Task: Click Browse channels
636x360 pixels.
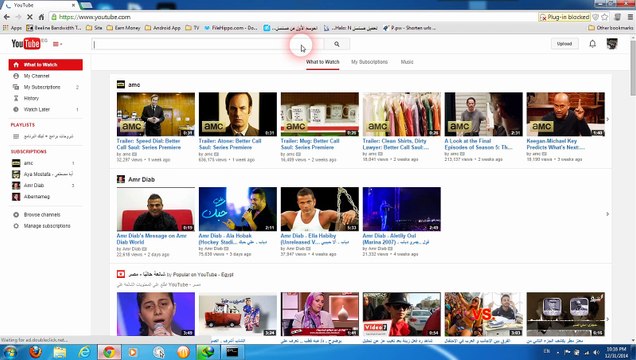Action: pos(42,215)
